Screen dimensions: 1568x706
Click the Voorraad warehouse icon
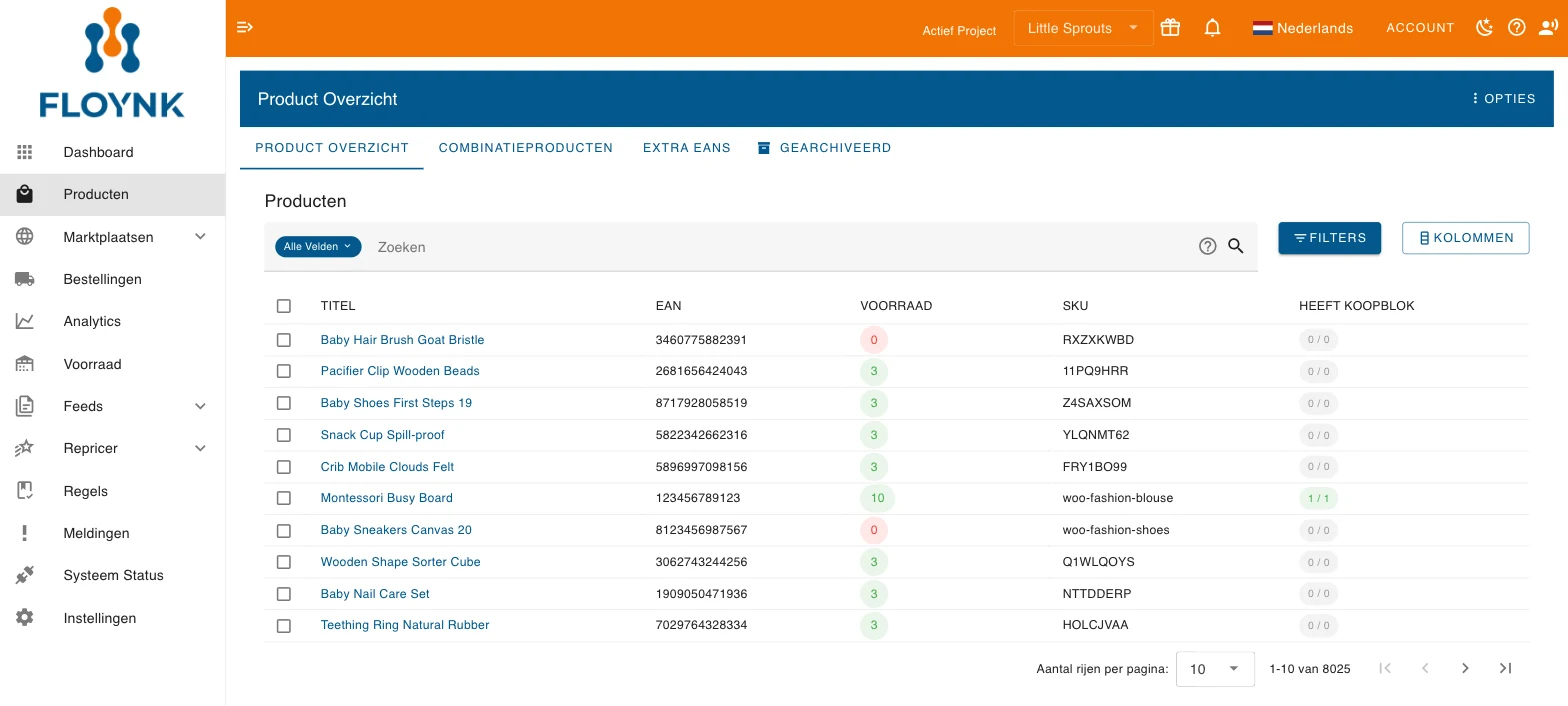coord(25,364)
